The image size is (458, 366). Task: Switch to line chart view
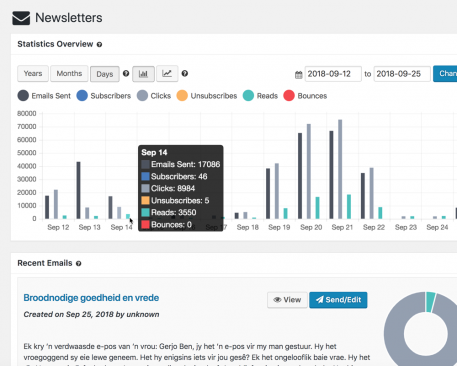pos(167,74)
